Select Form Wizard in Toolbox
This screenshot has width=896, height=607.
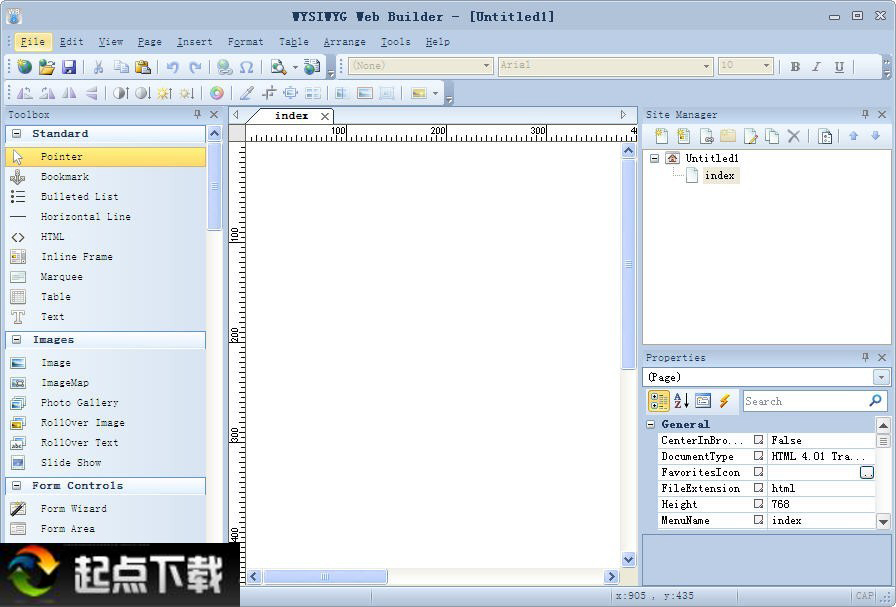(106, 508)
